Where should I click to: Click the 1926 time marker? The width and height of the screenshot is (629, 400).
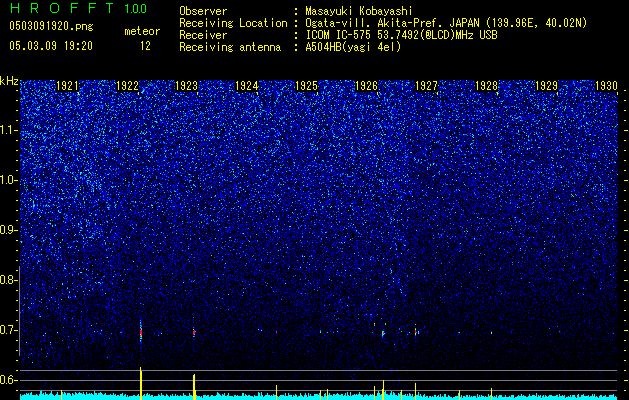tap(367, 86)
